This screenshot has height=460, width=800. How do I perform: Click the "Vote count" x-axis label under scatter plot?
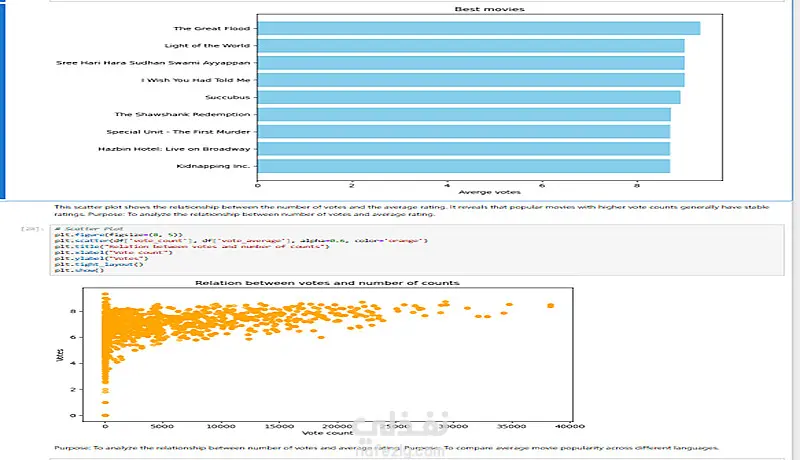[327, 433]
